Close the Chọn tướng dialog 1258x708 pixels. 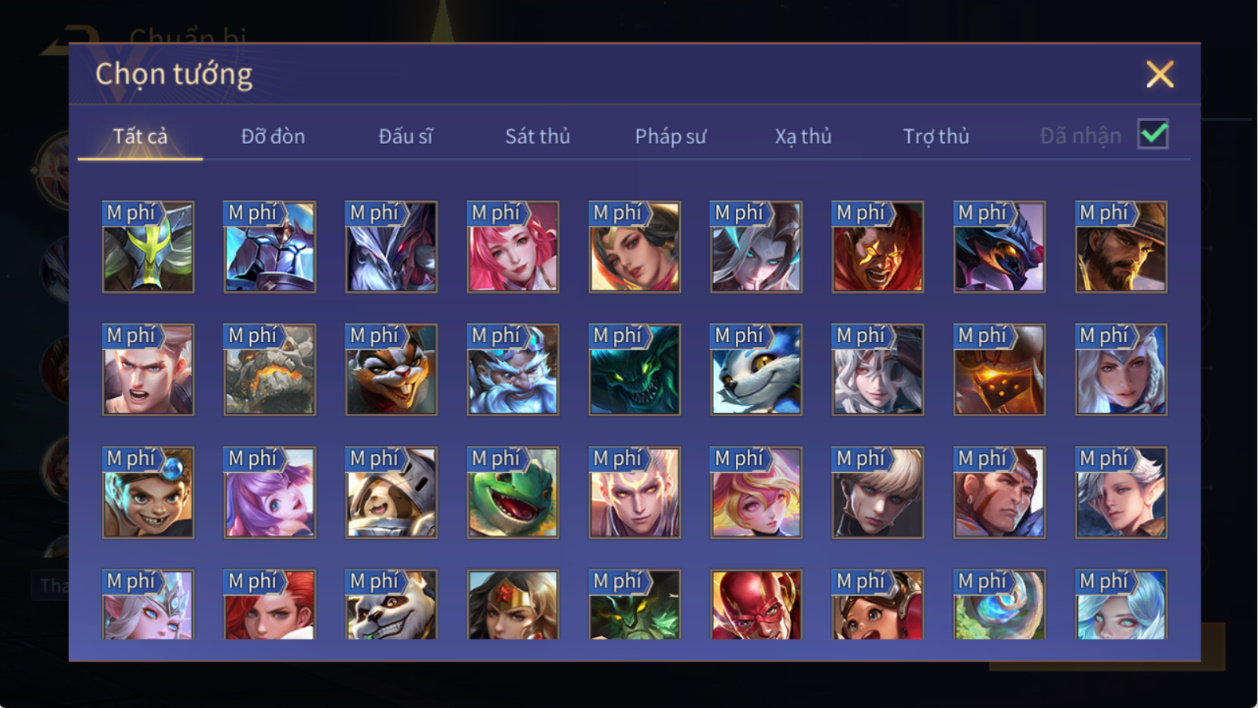point(1160,74)
